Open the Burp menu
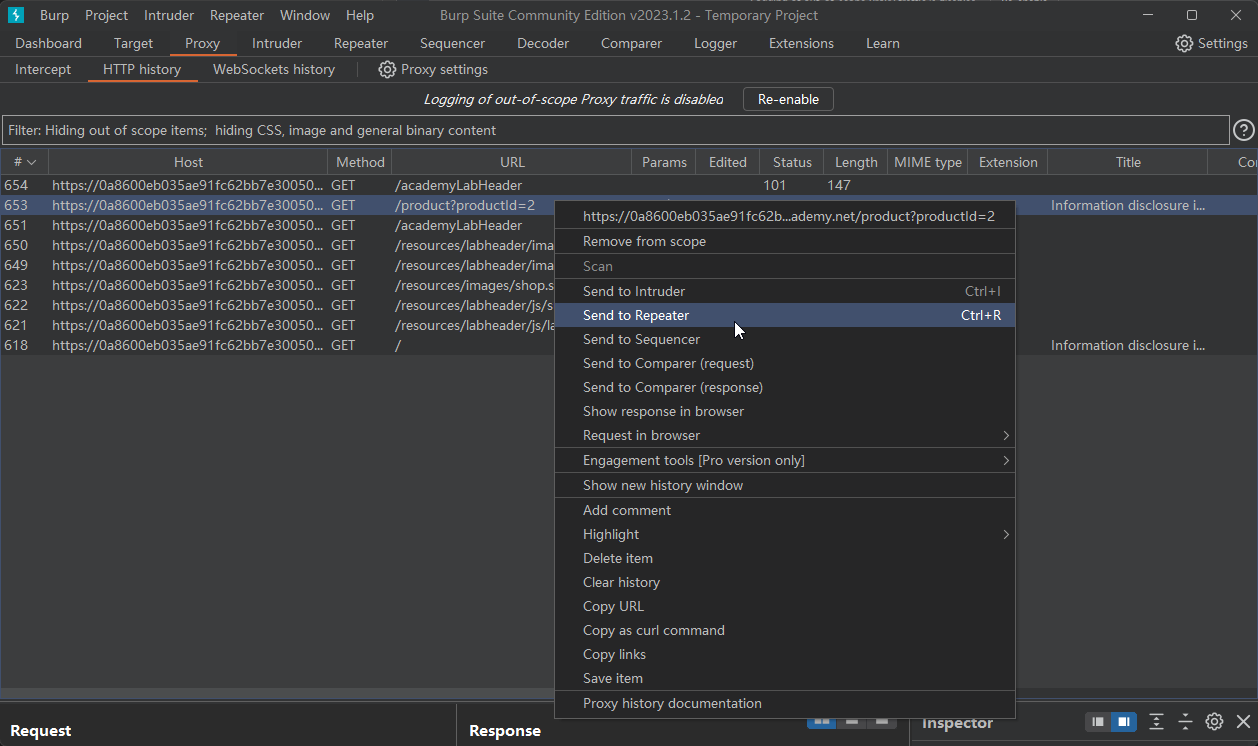The height and width of the screenshot is (746, 1258). pos(54,15)
